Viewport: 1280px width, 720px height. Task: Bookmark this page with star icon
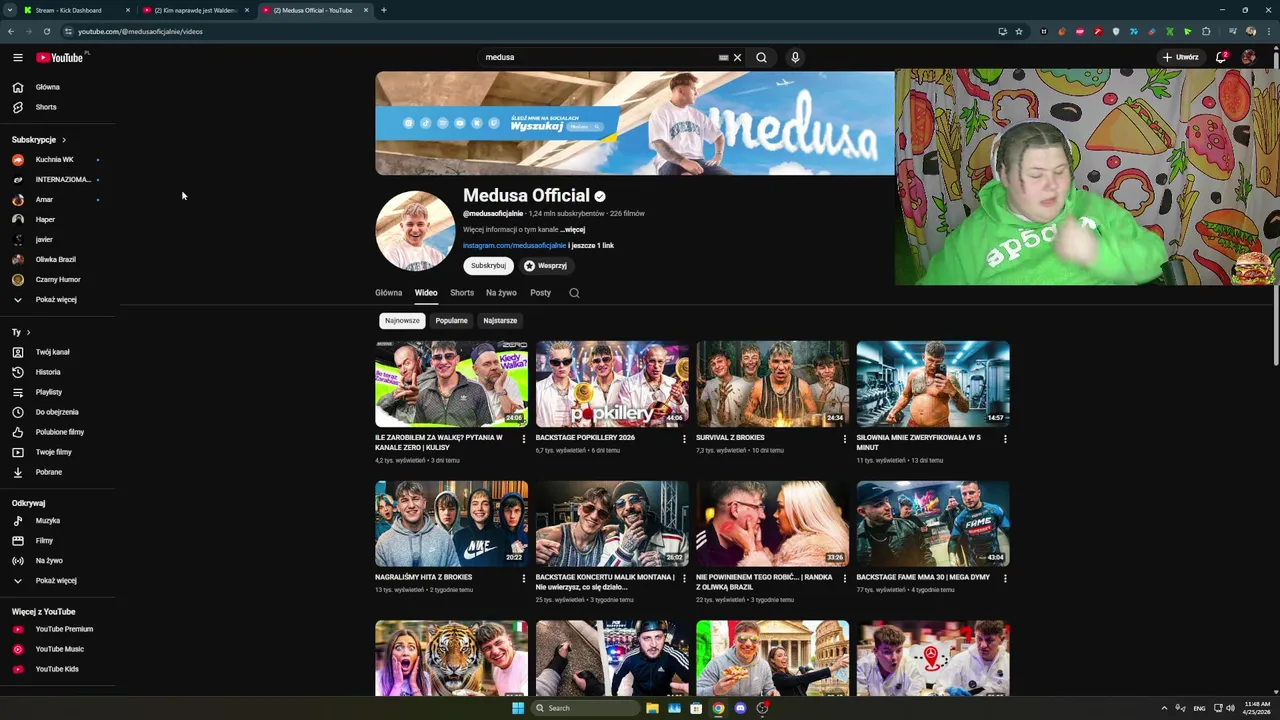(1019, 31)
